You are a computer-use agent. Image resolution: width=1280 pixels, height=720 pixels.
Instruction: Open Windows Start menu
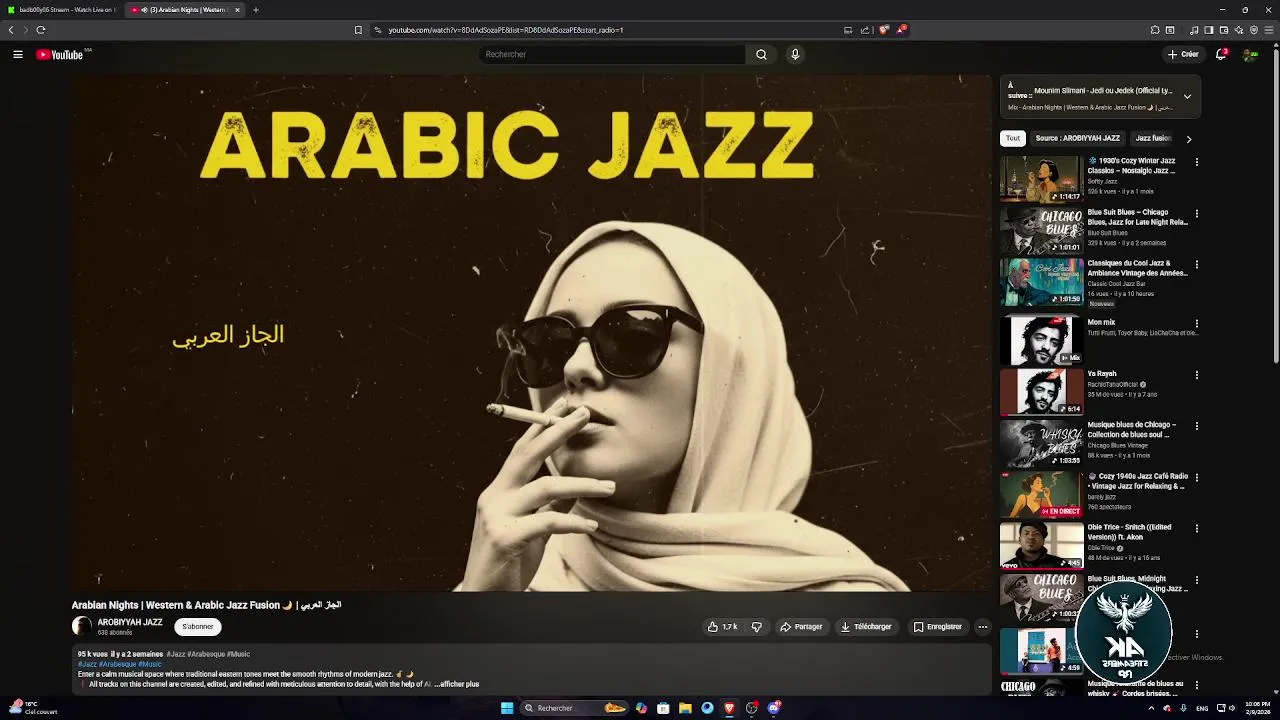point(507,708)
